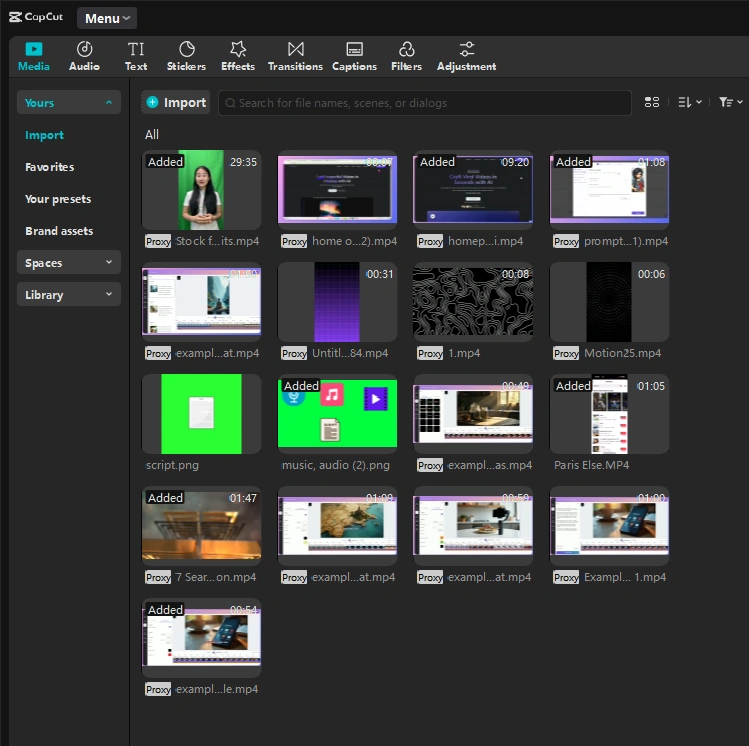
Task: Select Favorites in the sidebar
Action: 50,167
